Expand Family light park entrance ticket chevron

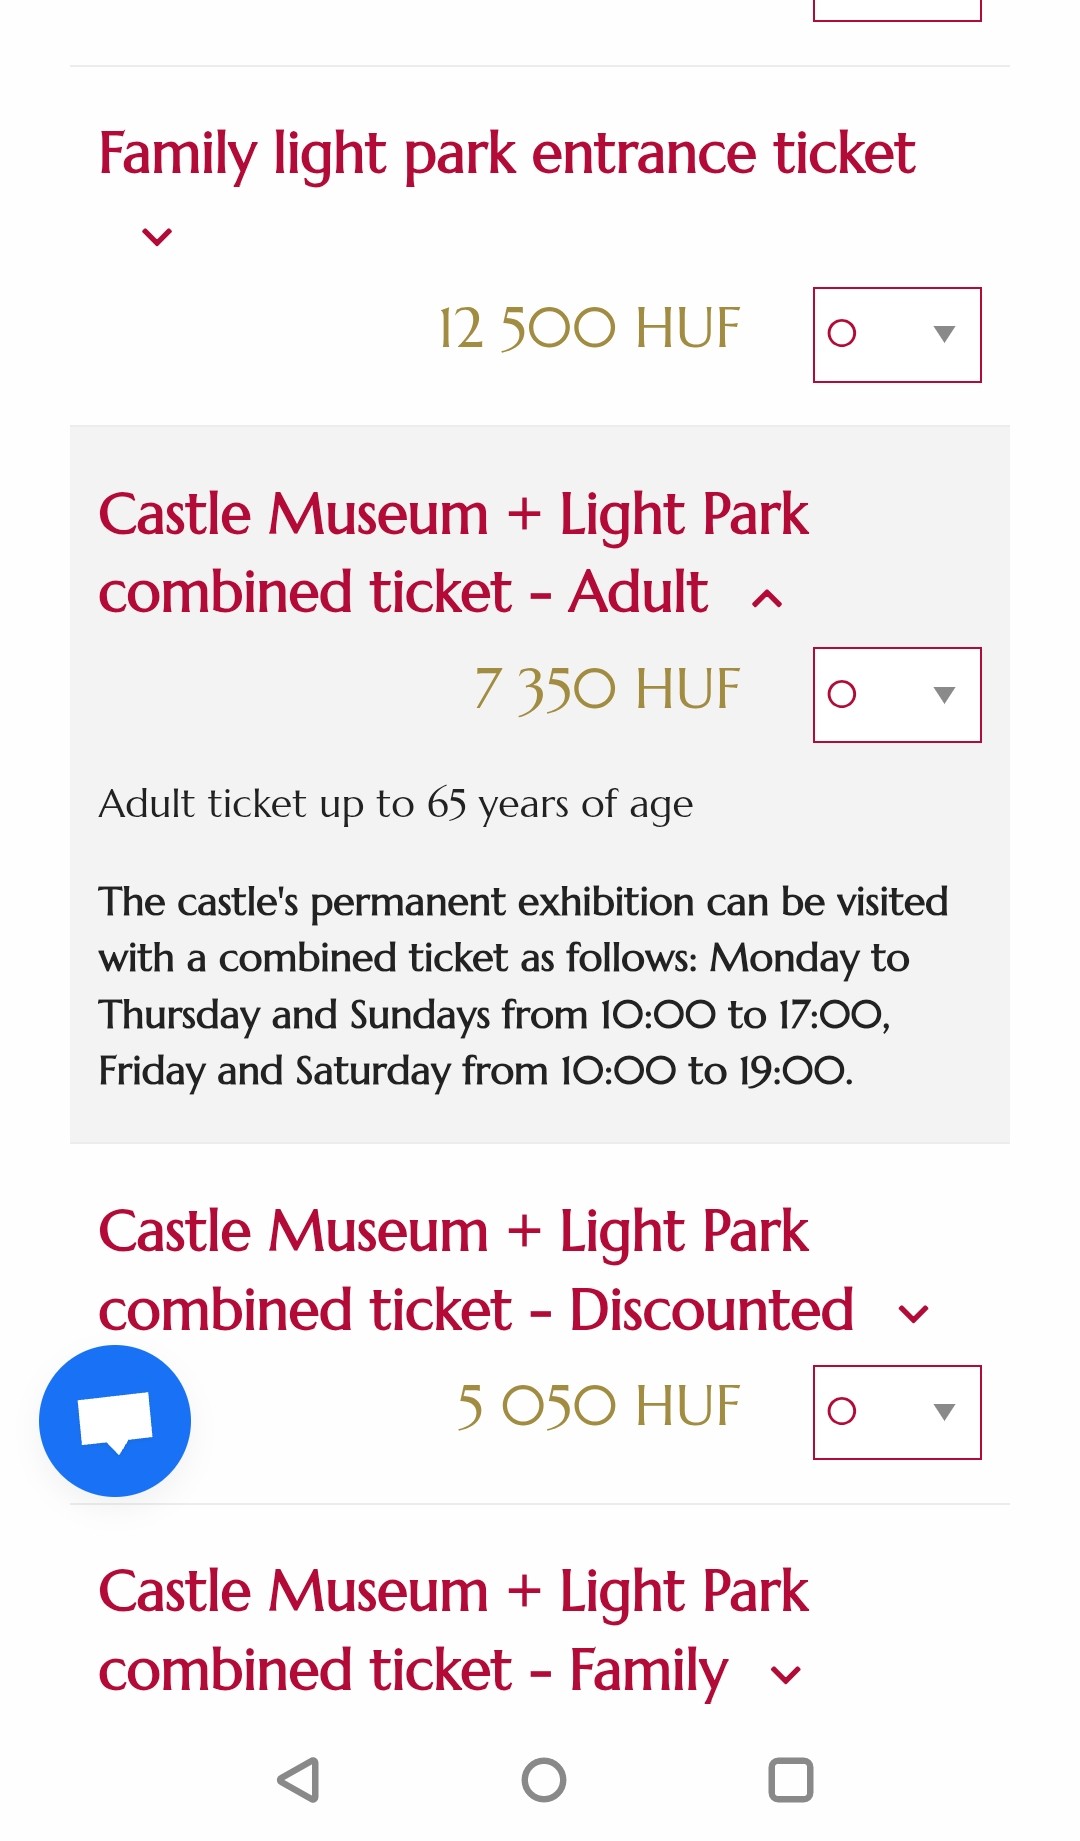157,237
